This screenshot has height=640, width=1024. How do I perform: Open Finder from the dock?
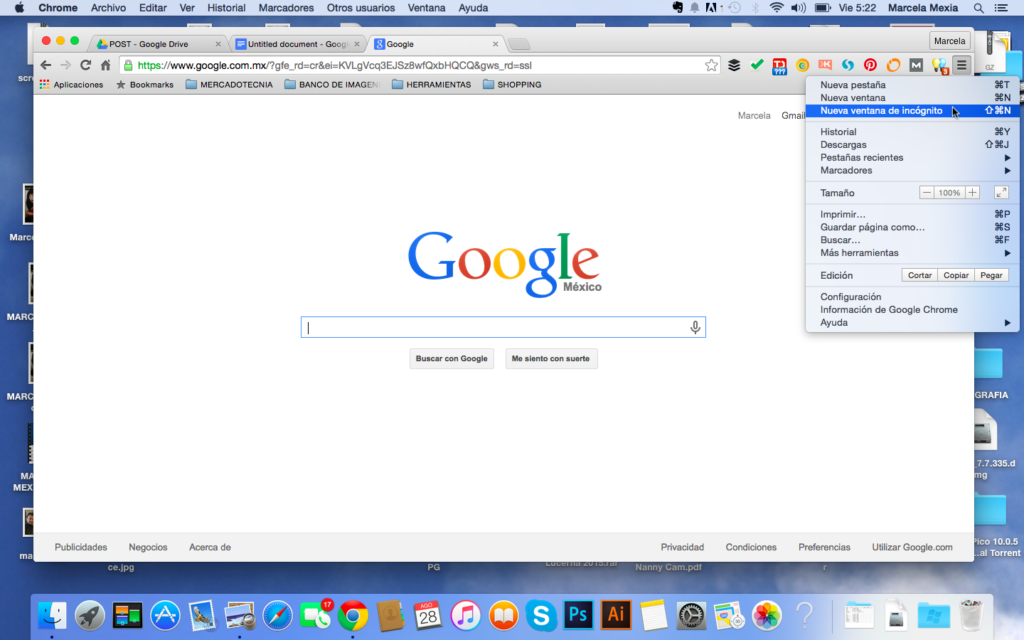[x=52, y=615]
